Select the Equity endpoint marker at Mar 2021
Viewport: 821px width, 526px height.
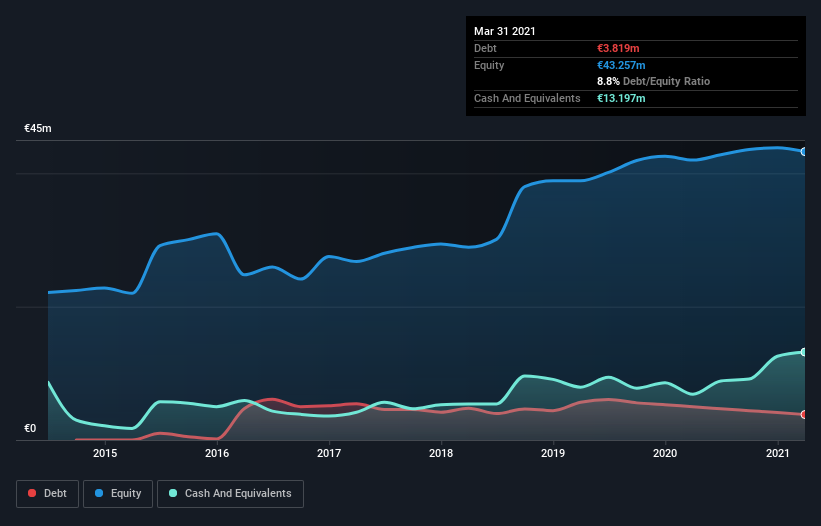click(804, 152)
